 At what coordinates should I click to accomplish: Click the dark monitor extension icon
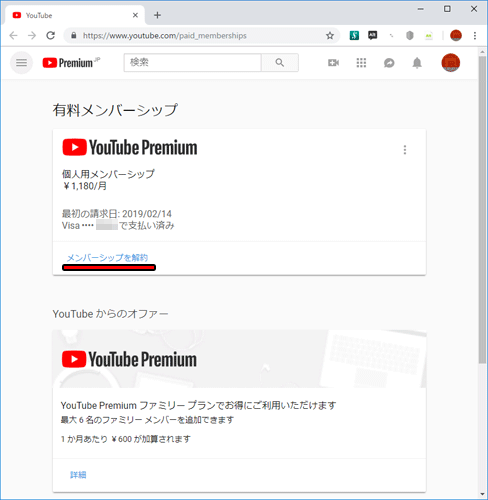(x=373, y=35)
